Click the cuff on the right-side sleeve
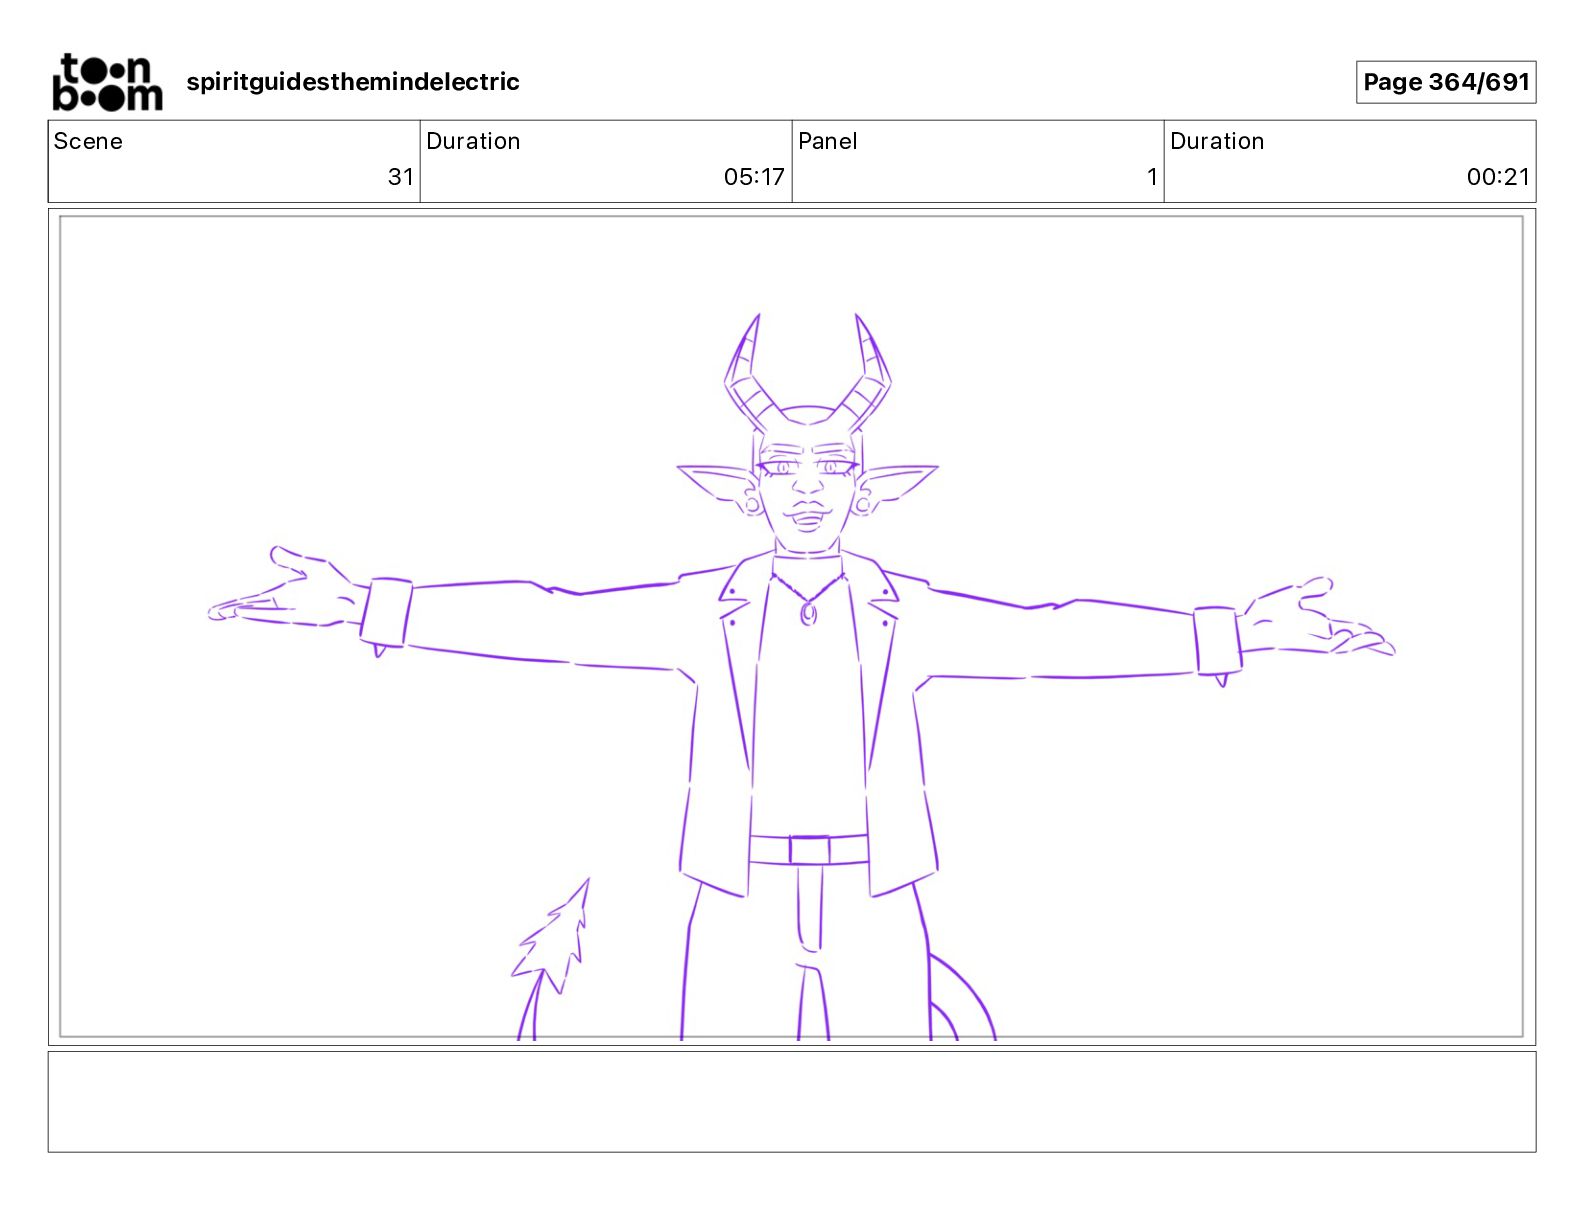 pos(1218,641)
